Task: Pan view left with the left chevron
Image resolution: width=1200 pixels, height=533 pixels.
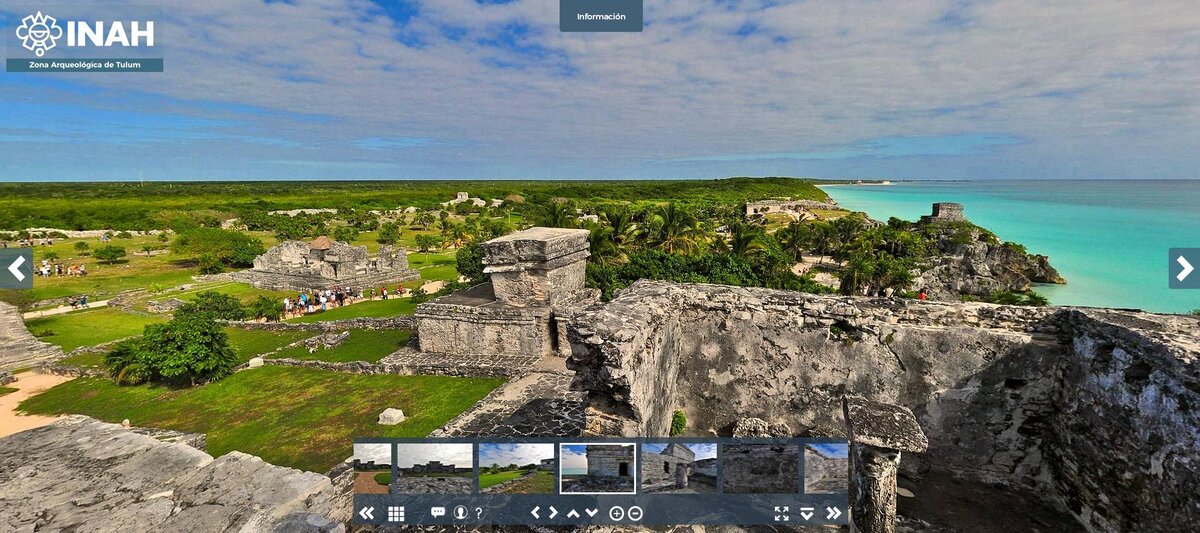Action: pos(535,513)
